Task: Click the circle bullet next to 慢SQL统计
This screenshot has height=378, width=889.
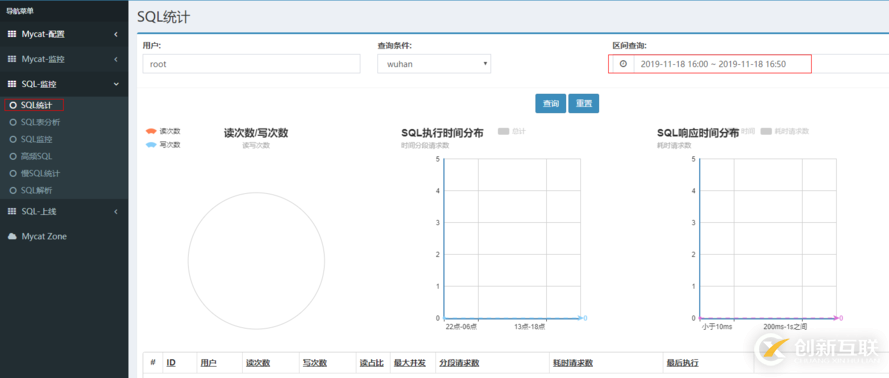Action: (x=13, y=173)
